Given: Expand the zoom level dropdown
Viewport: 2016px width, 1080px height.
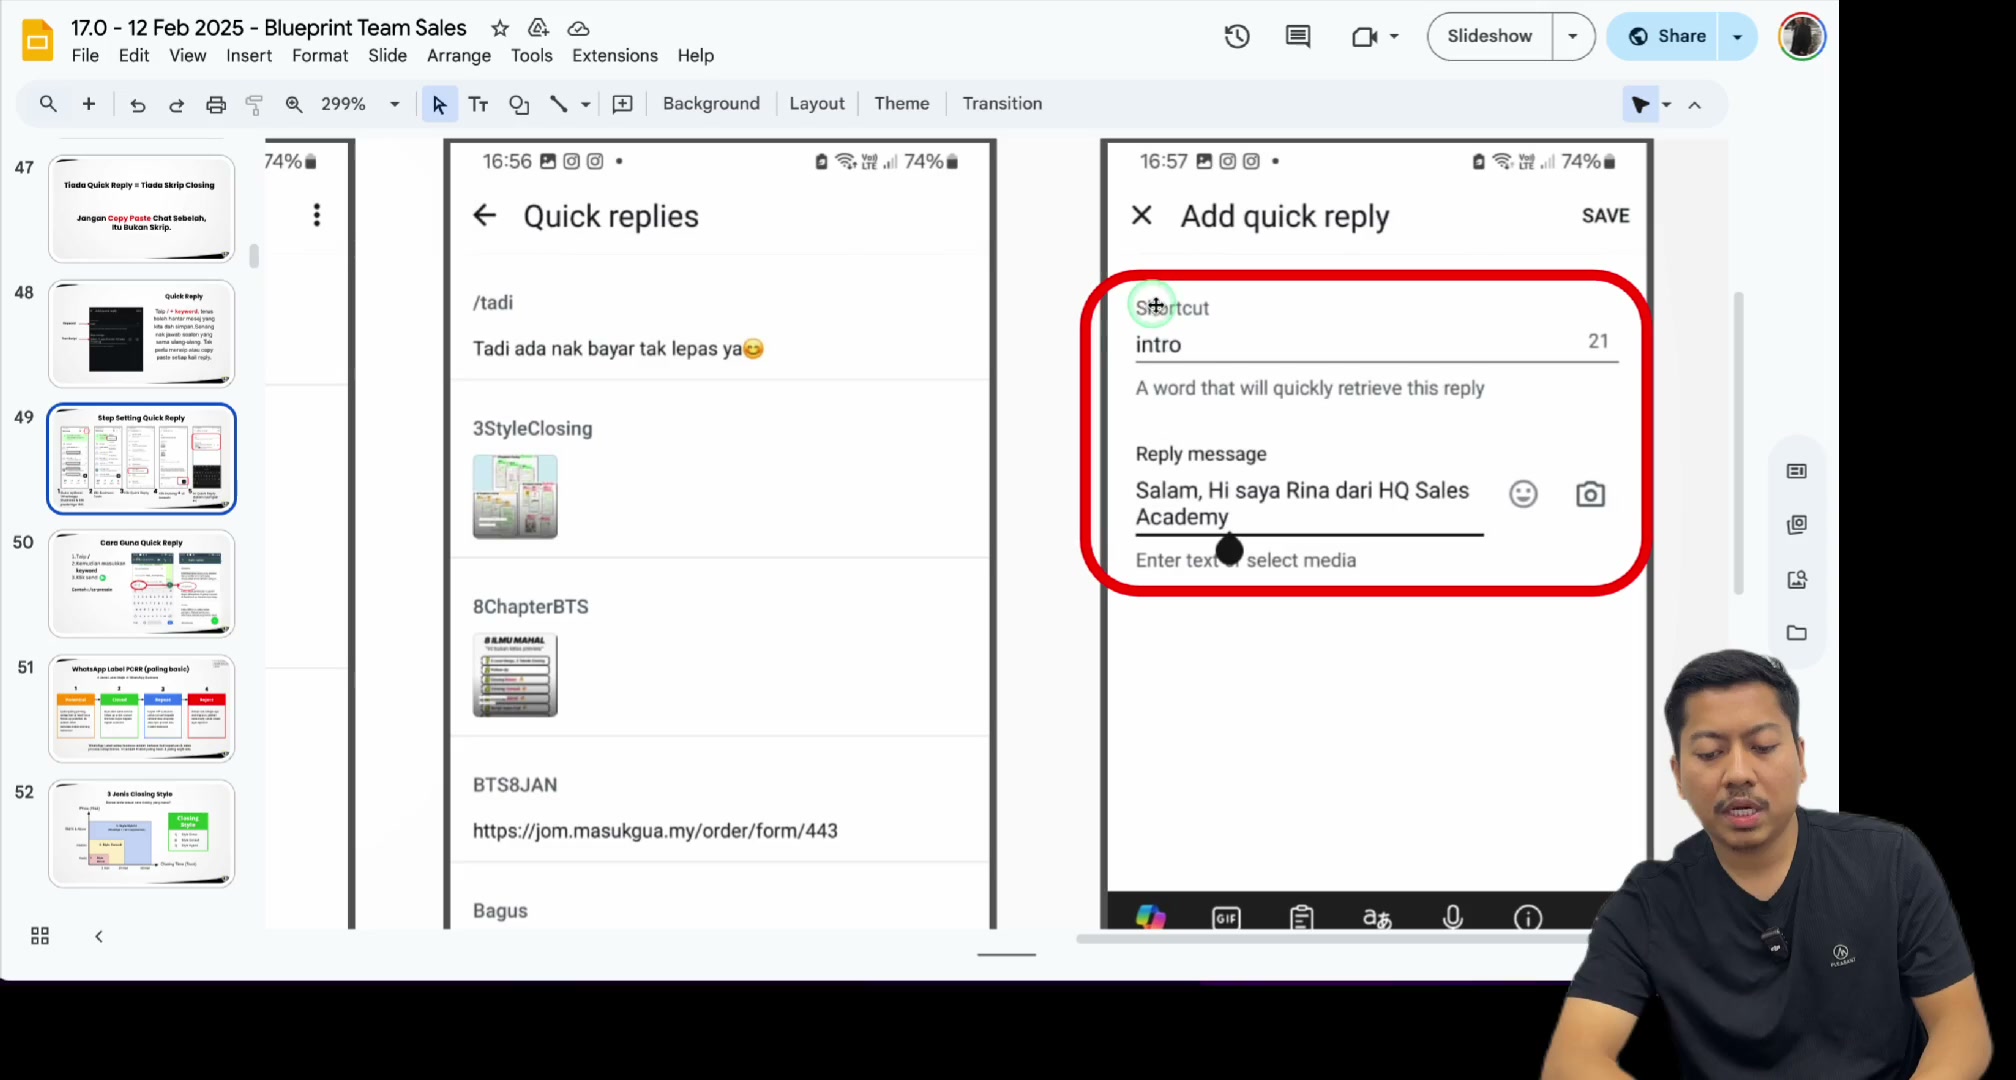Looking at the screenshot, I should click(395, 104).
